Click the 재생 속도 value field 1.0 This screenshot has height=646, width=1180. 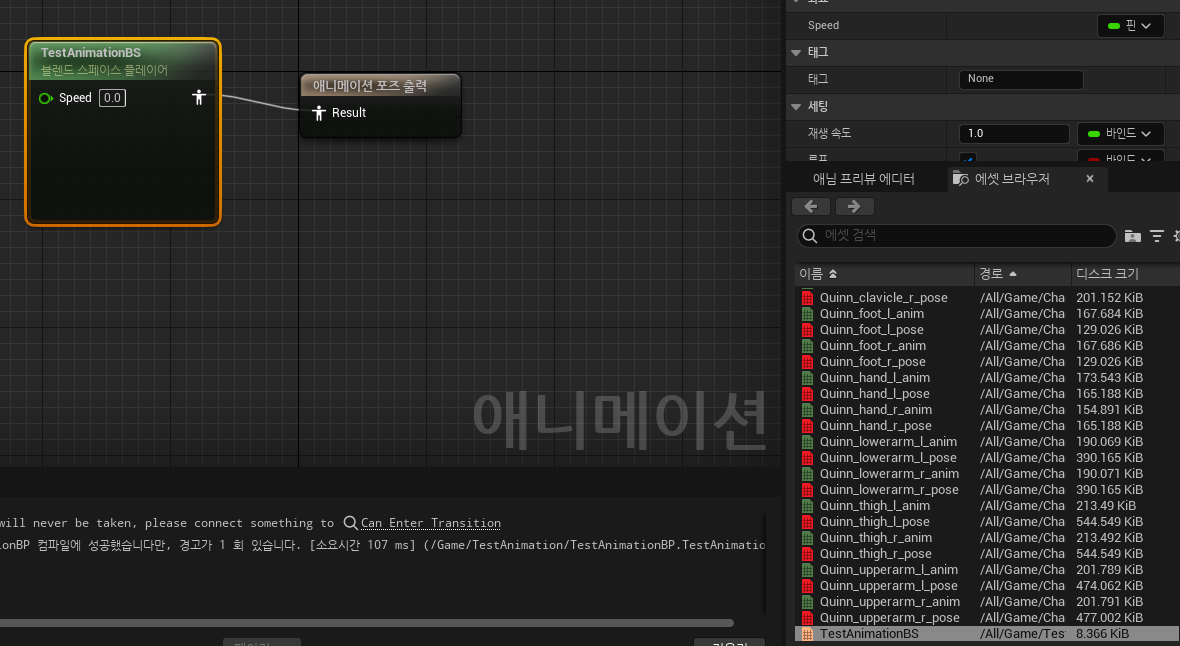coord(1014,134)
